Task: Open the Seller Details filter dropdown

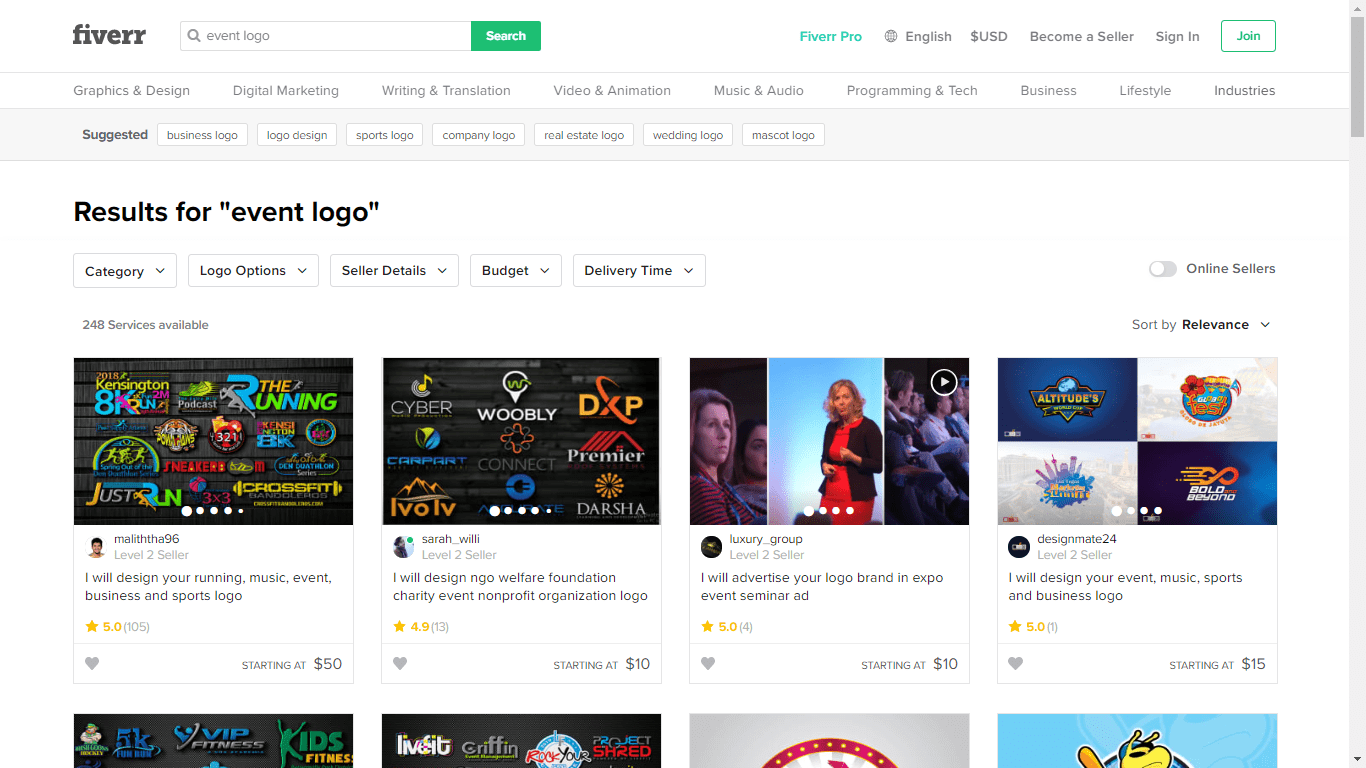Action: pyautogui.click(x=394, y=271)
